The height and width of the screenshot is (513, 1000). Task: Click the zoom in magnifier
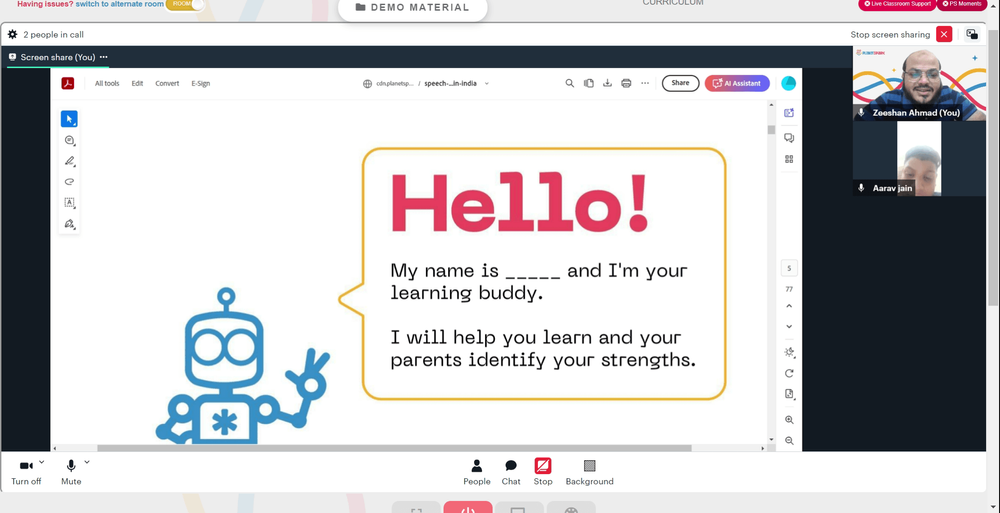coord(789,420)
